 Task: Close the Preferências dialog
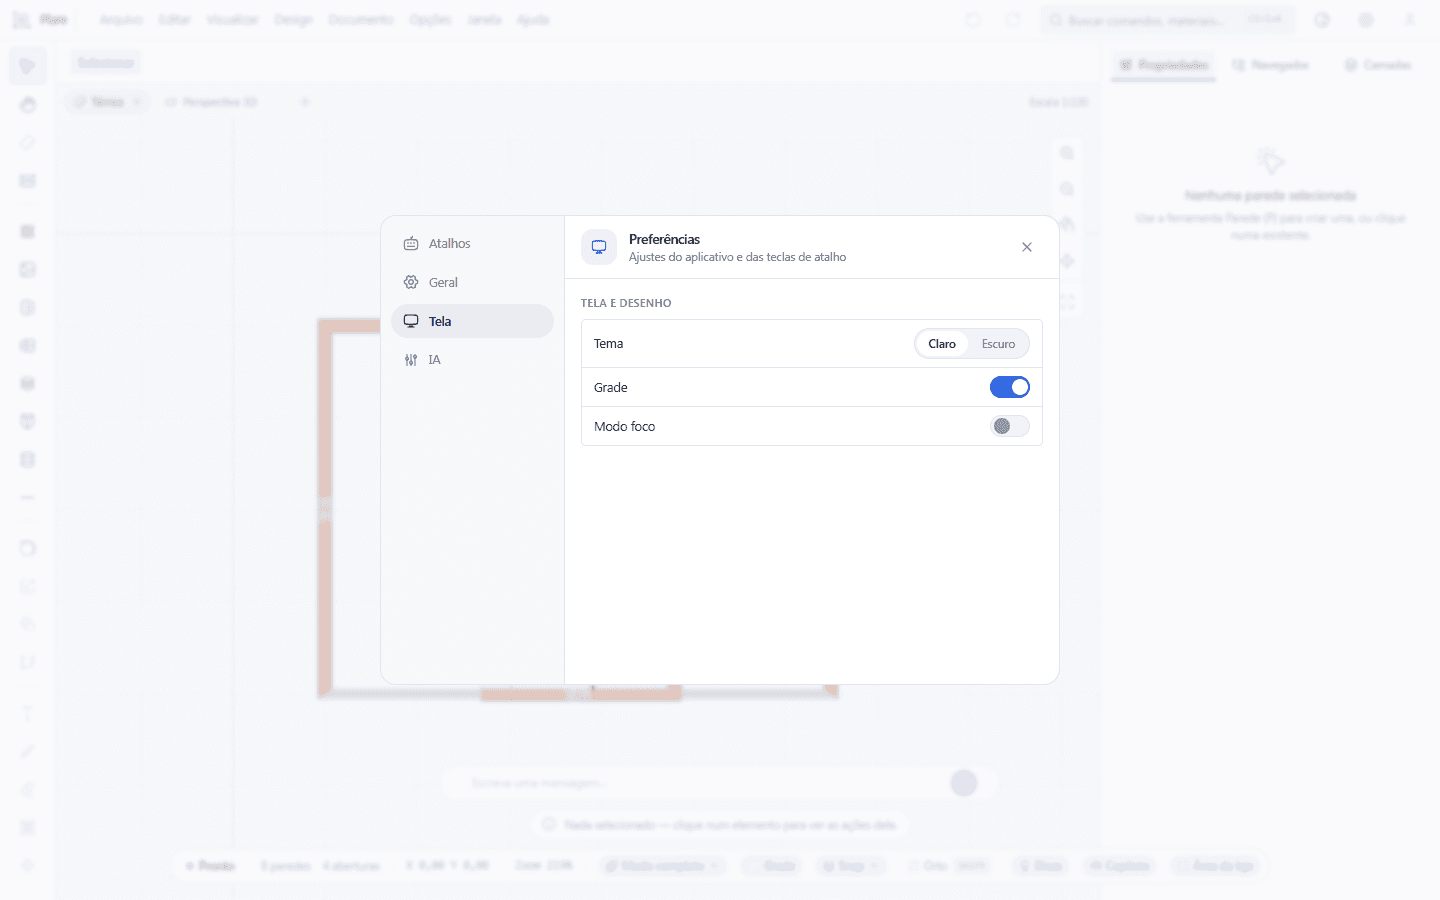[x=1027, y=247]
